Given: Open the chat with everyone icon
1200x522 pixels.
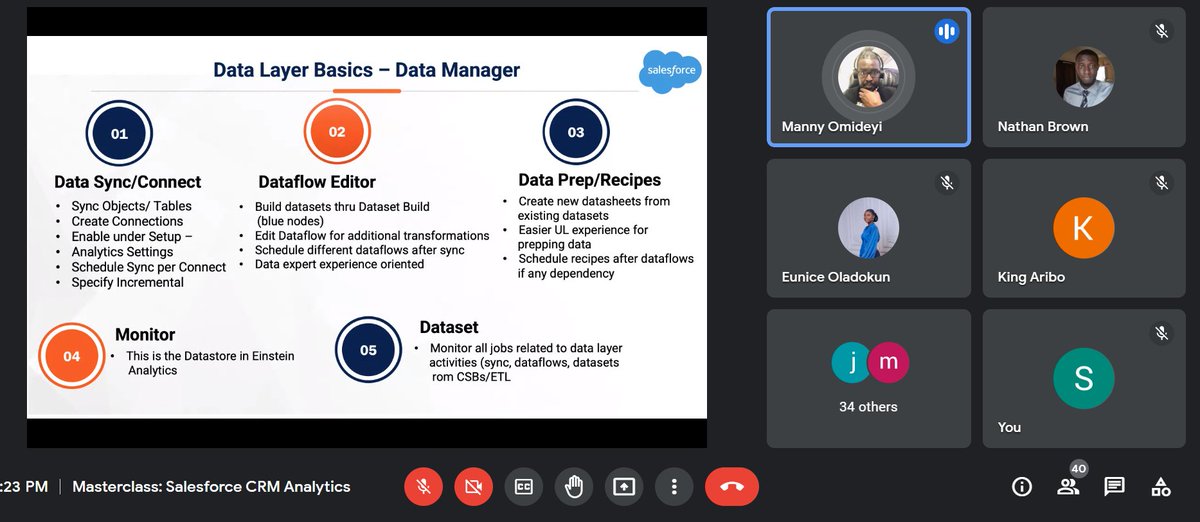Looking at the screenshot, I should click(x=1114, y=487).
